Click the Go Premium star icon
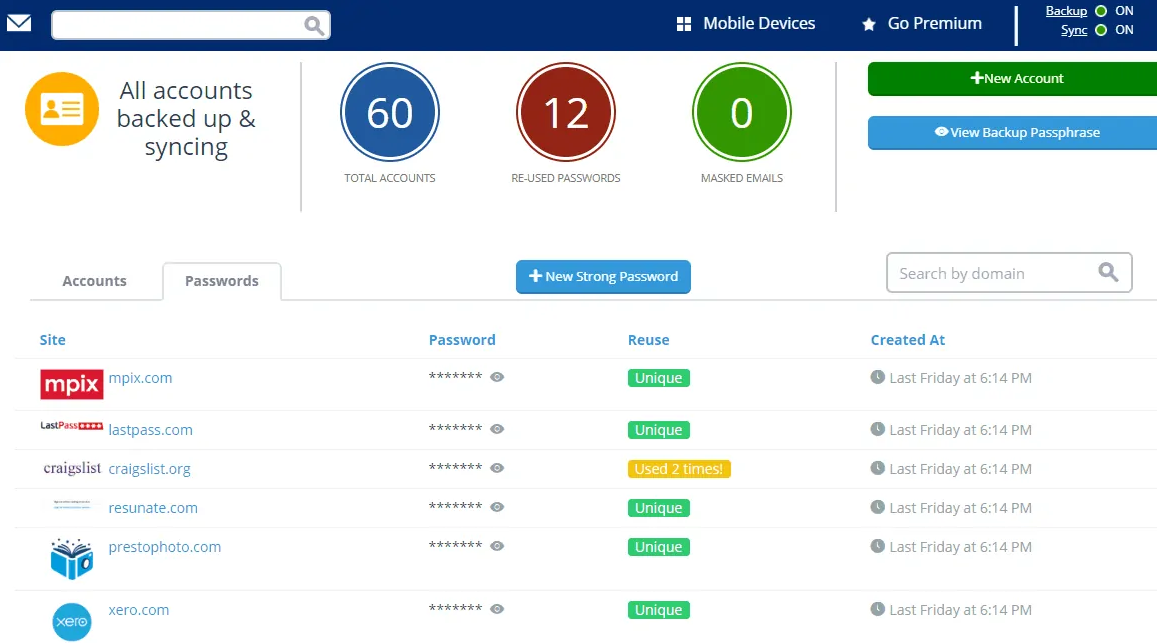 [869, 24]
